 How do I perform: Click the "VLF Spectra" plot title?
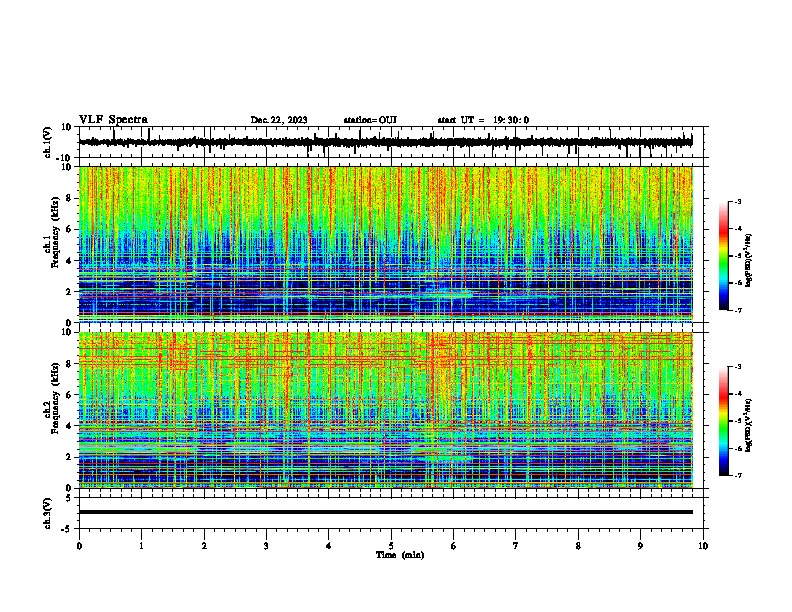click(x=113, y=120)
